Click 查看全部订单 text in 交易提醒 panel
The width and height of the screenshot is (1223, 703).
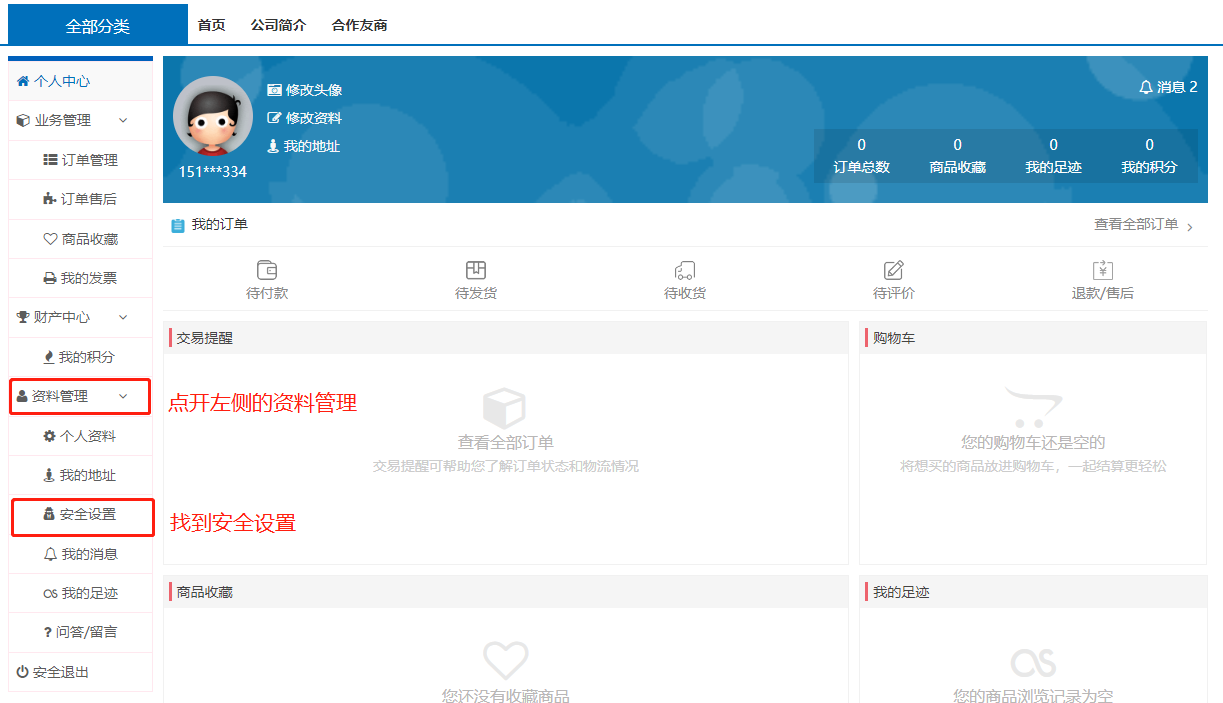pyautogui.click(x=506, y=442)
